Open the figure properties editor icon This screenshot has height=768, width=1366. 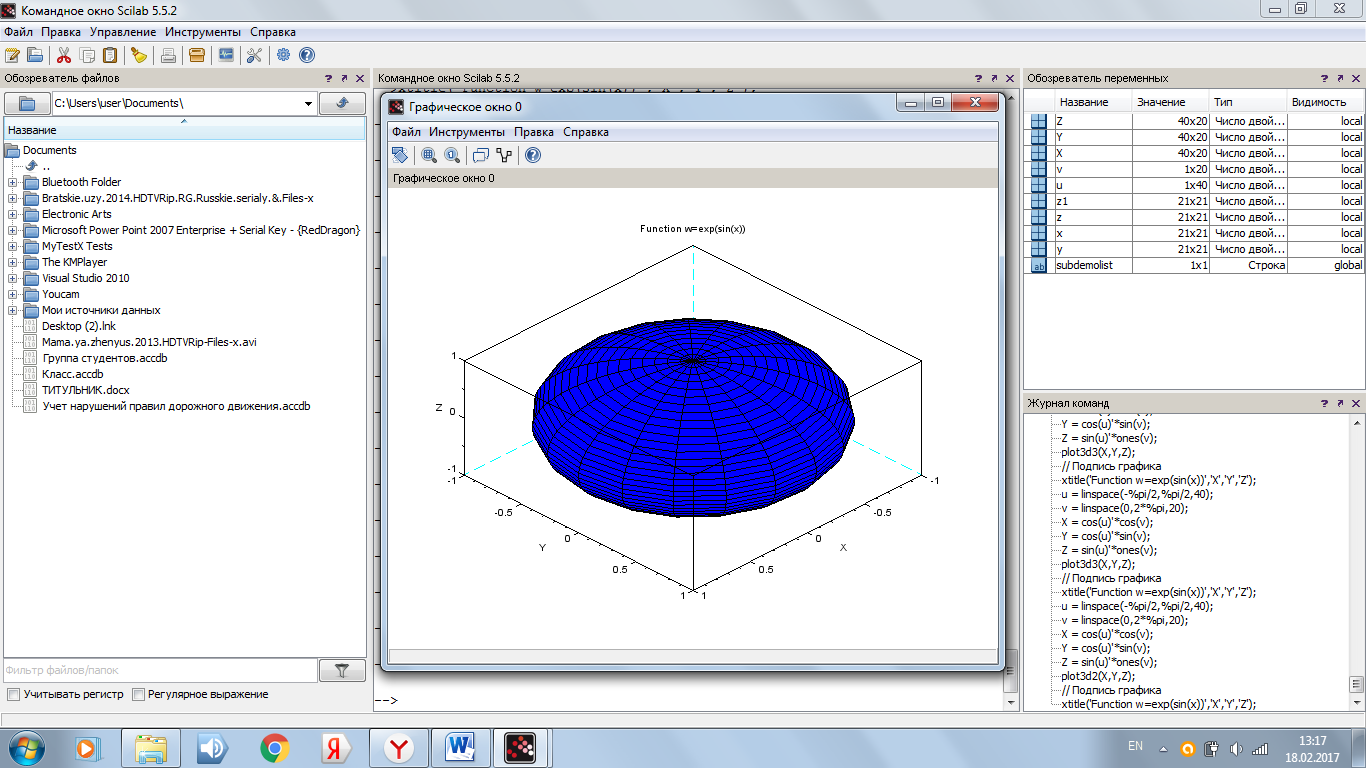coord(504,155)
